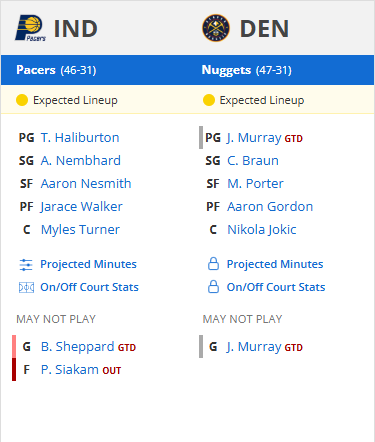The width and height of the screenshot is (375, 442).
Task: Click the DEN team abbreviation header
Action: point(264,29)
